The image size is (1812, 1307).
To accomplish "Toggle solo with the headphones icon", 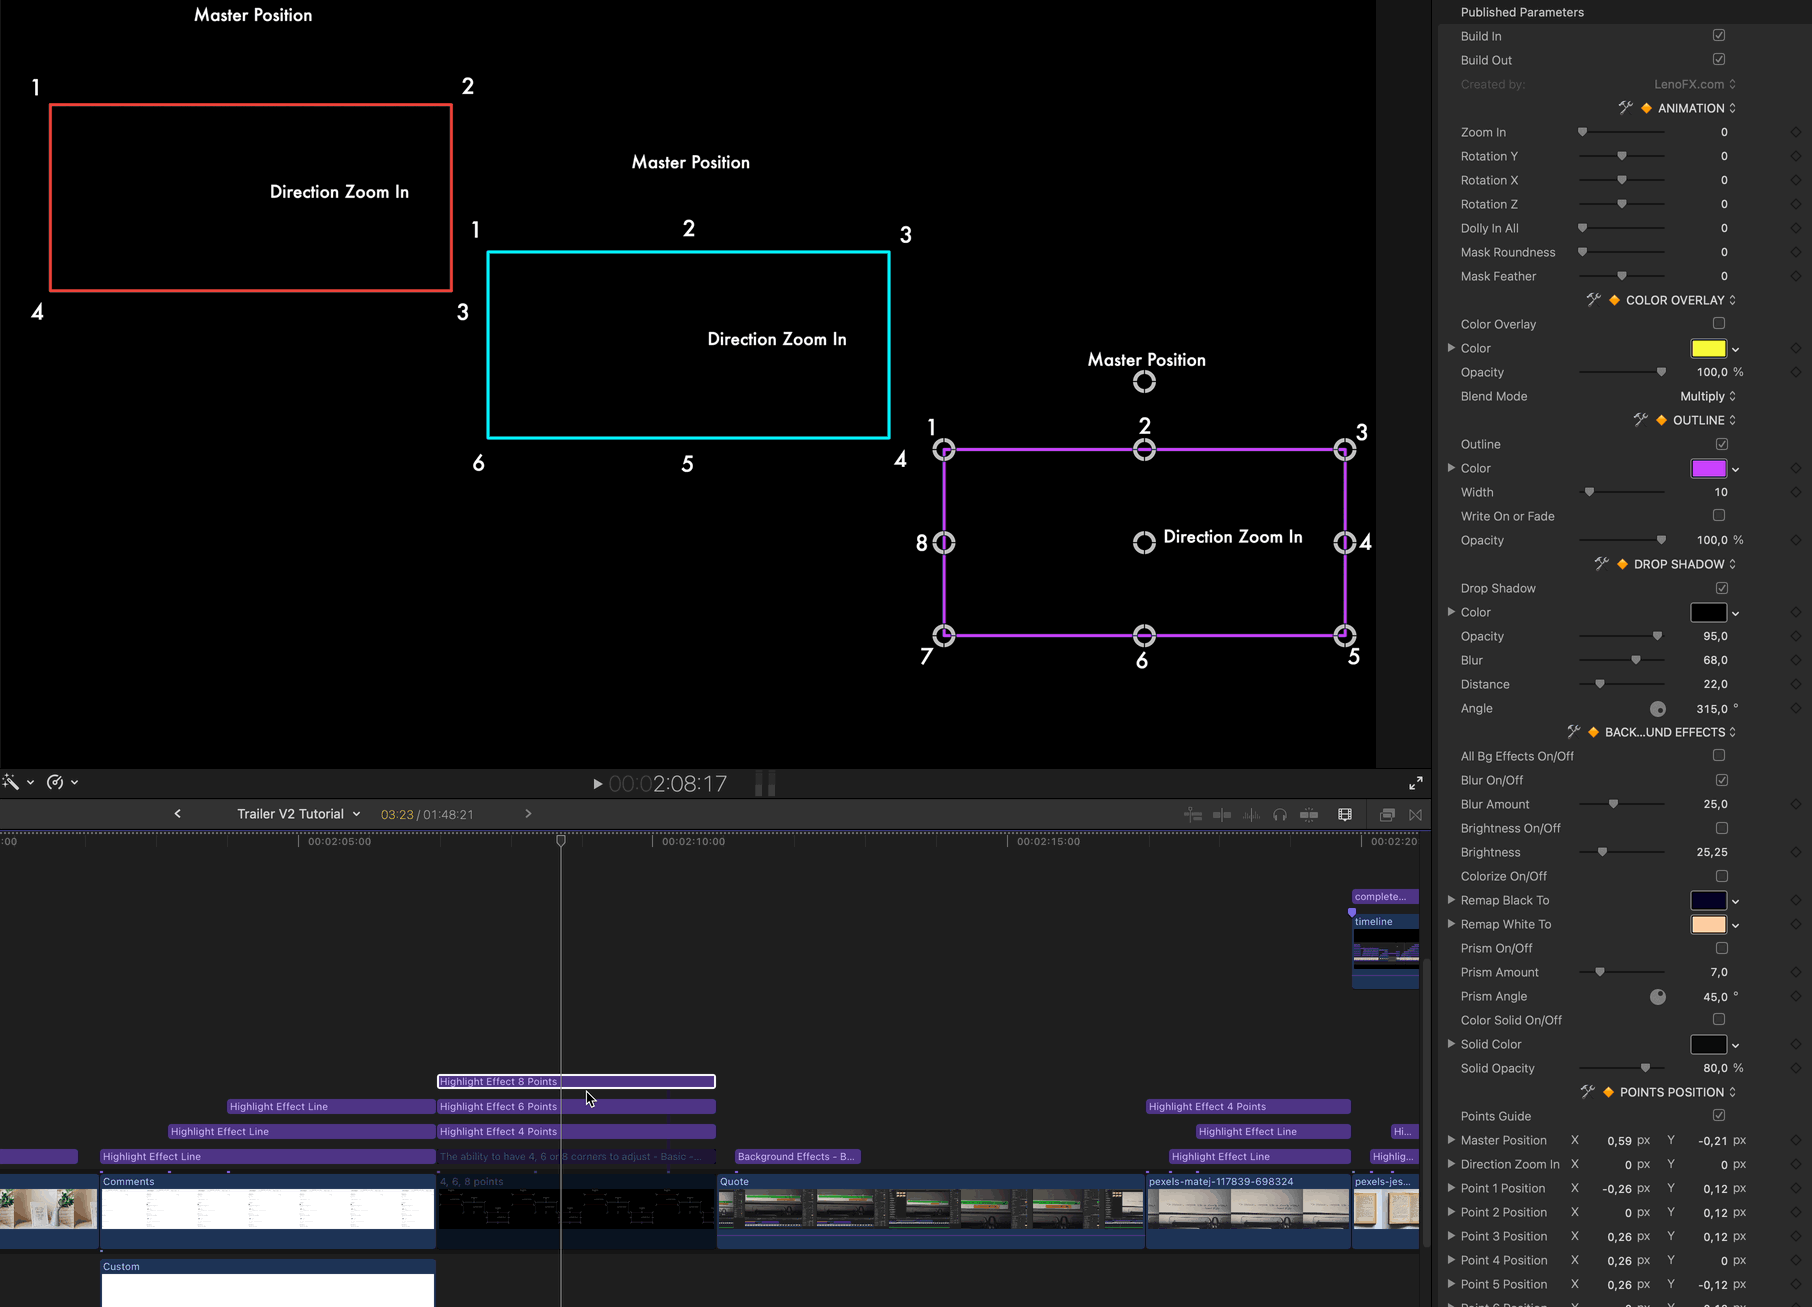I will click(1280, 815).
